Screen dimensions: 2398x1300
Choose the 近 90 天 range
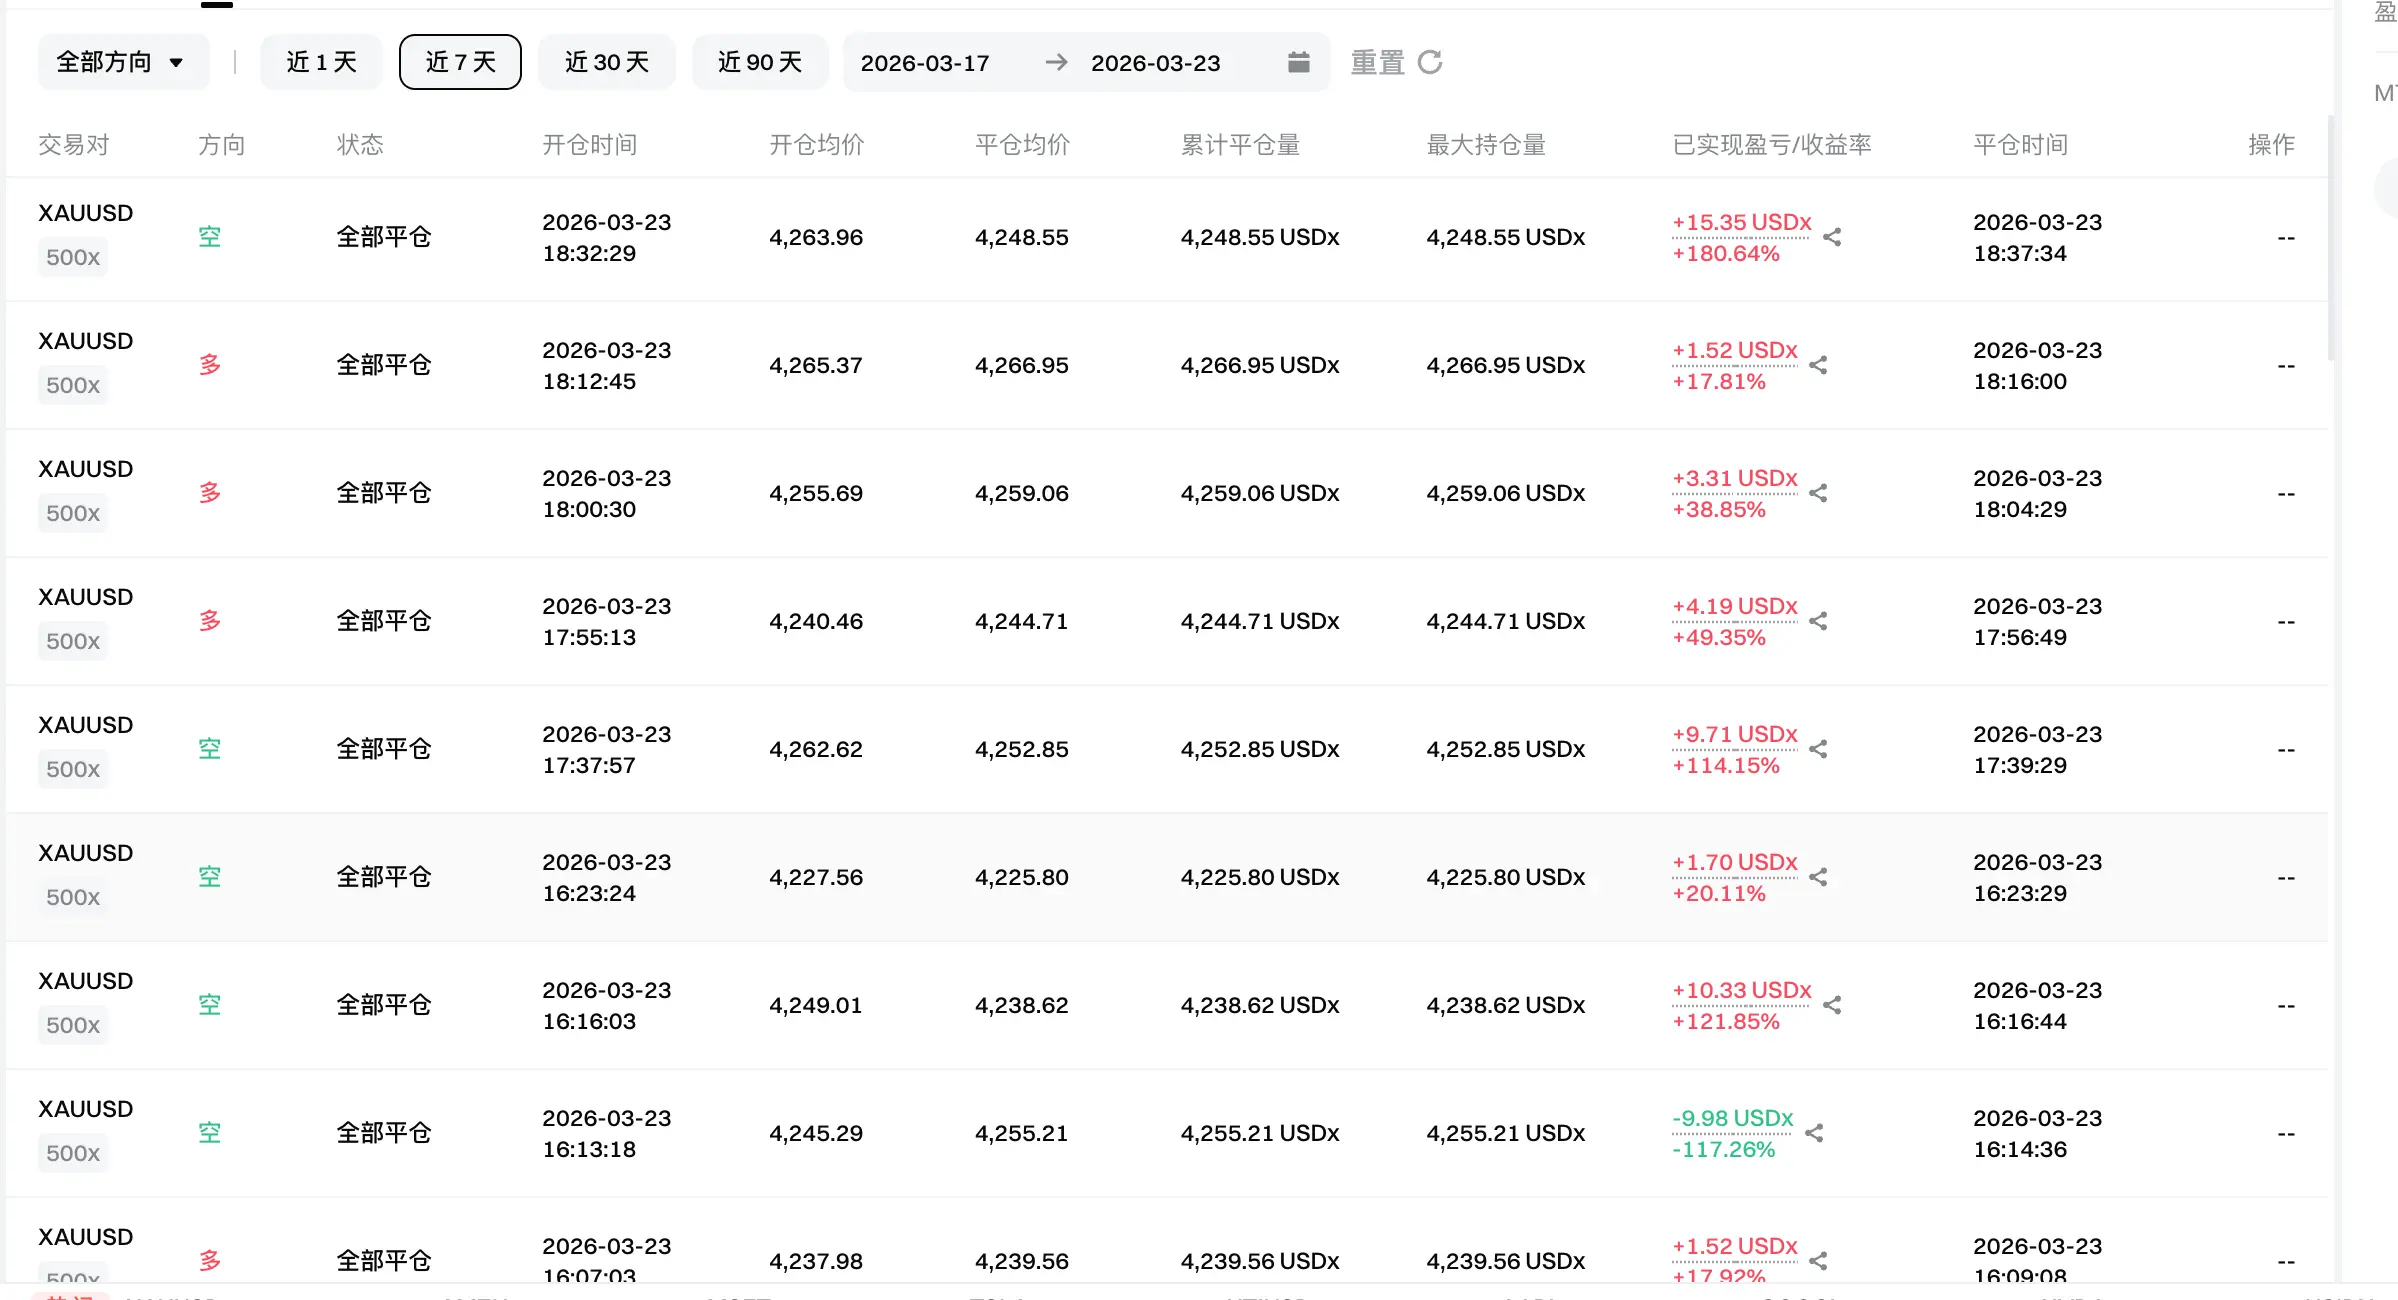[x=760, y=62]
